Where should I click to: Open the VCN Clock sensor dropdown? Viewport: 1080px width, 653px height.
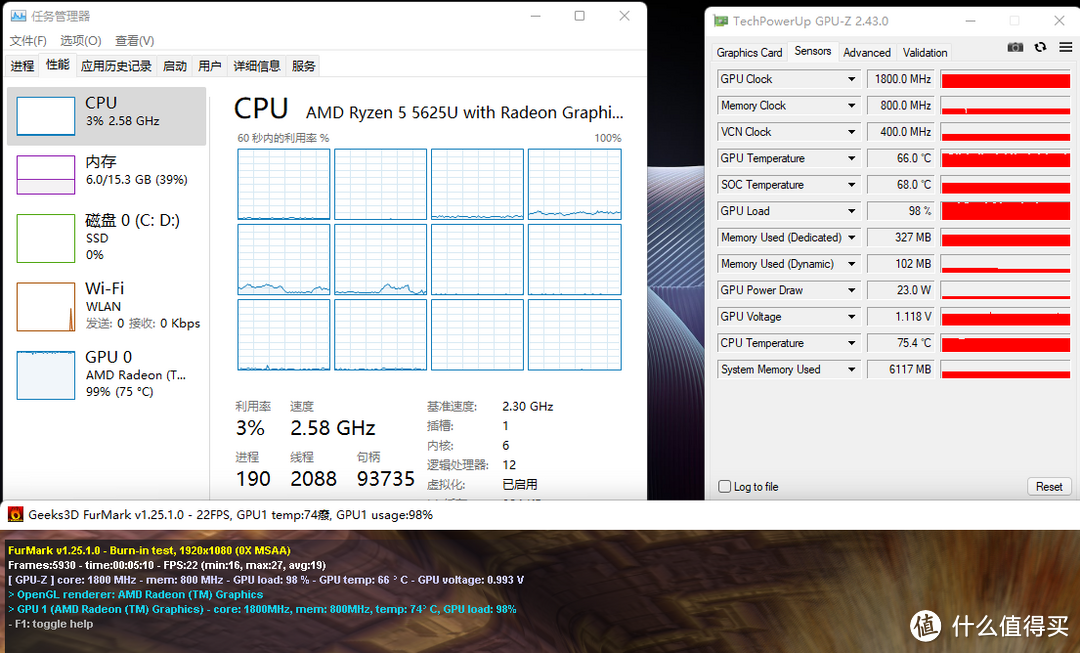pos(851,132)
